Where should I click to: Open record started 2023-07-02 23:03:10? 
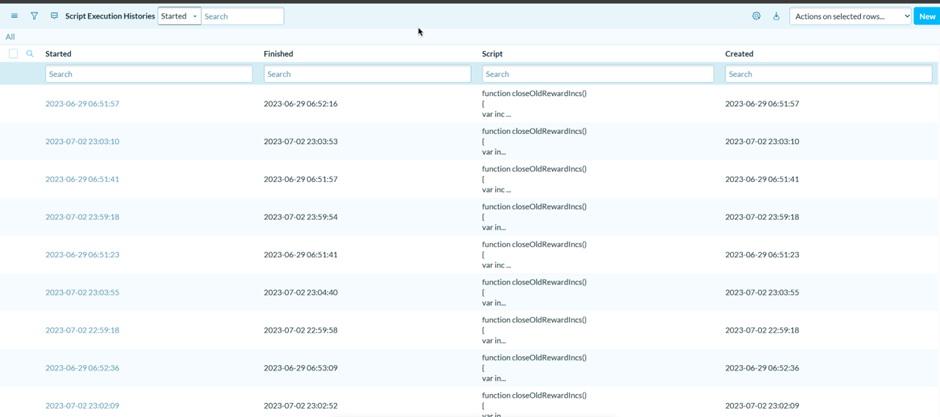pyautogui.click(x=82, y=141)
